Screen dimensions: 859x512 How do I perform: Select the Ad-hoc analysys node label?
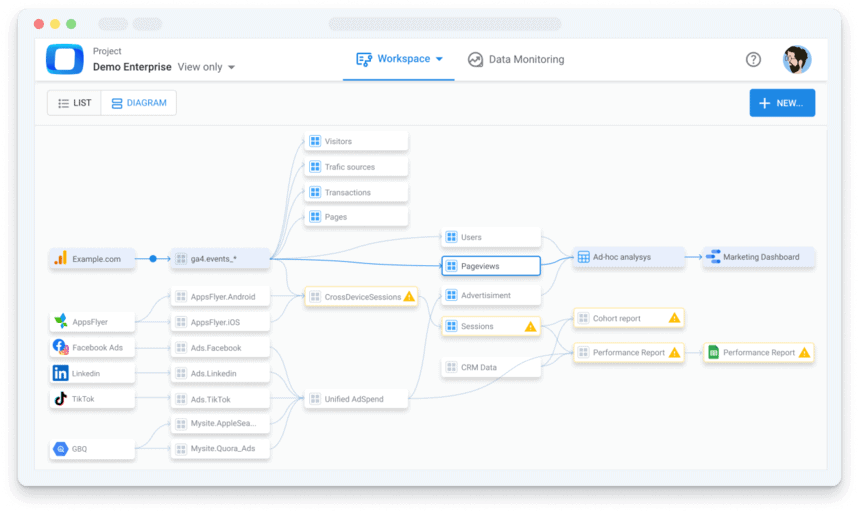622,257
